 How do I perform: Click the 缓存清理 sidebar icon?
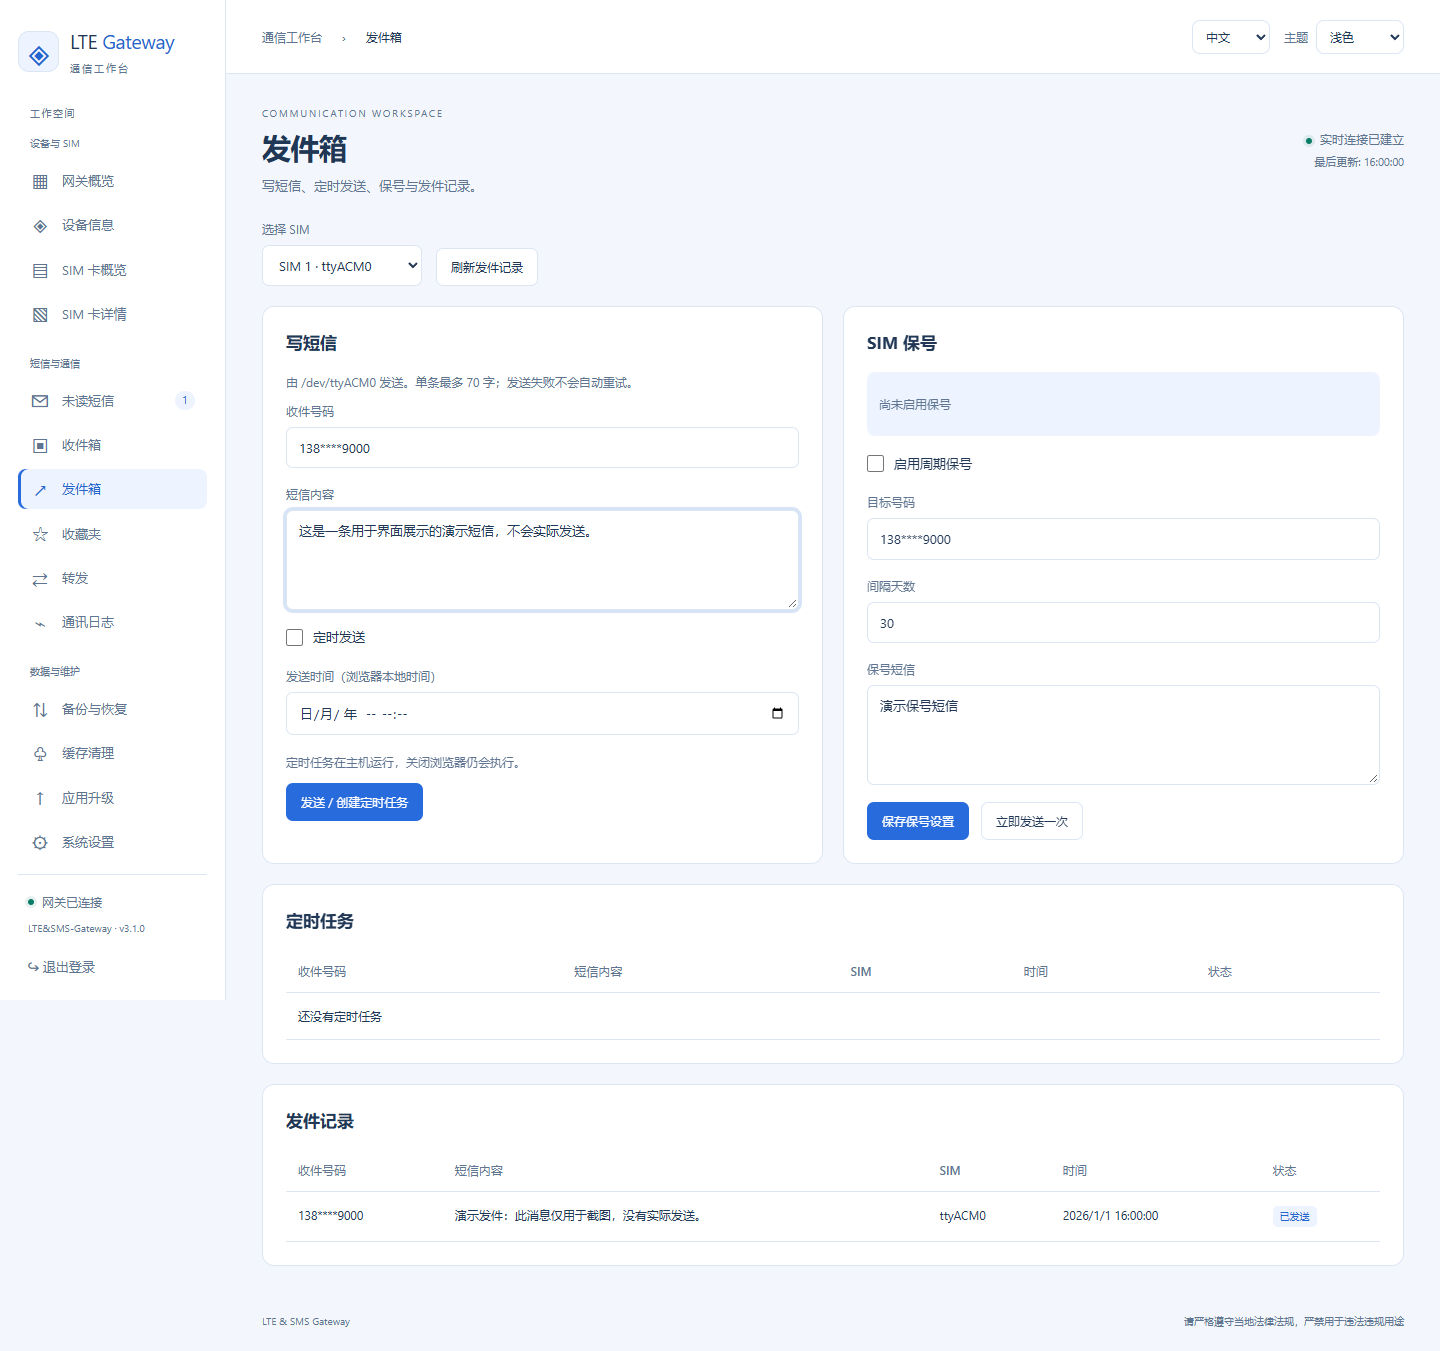40,754
